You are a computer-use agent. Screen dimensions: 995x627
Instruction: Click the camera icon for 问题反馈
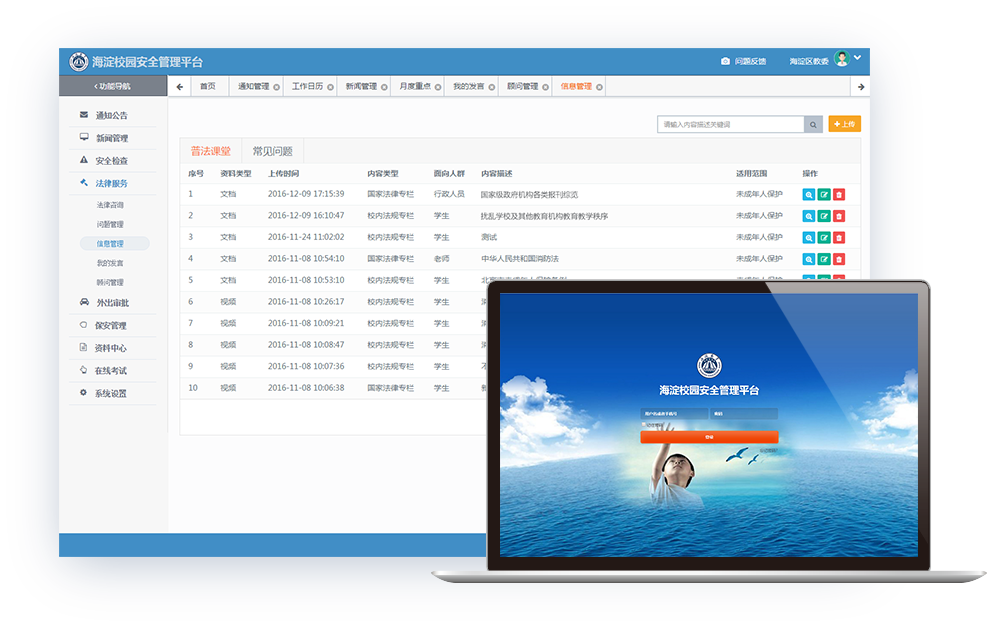[725, 62]
